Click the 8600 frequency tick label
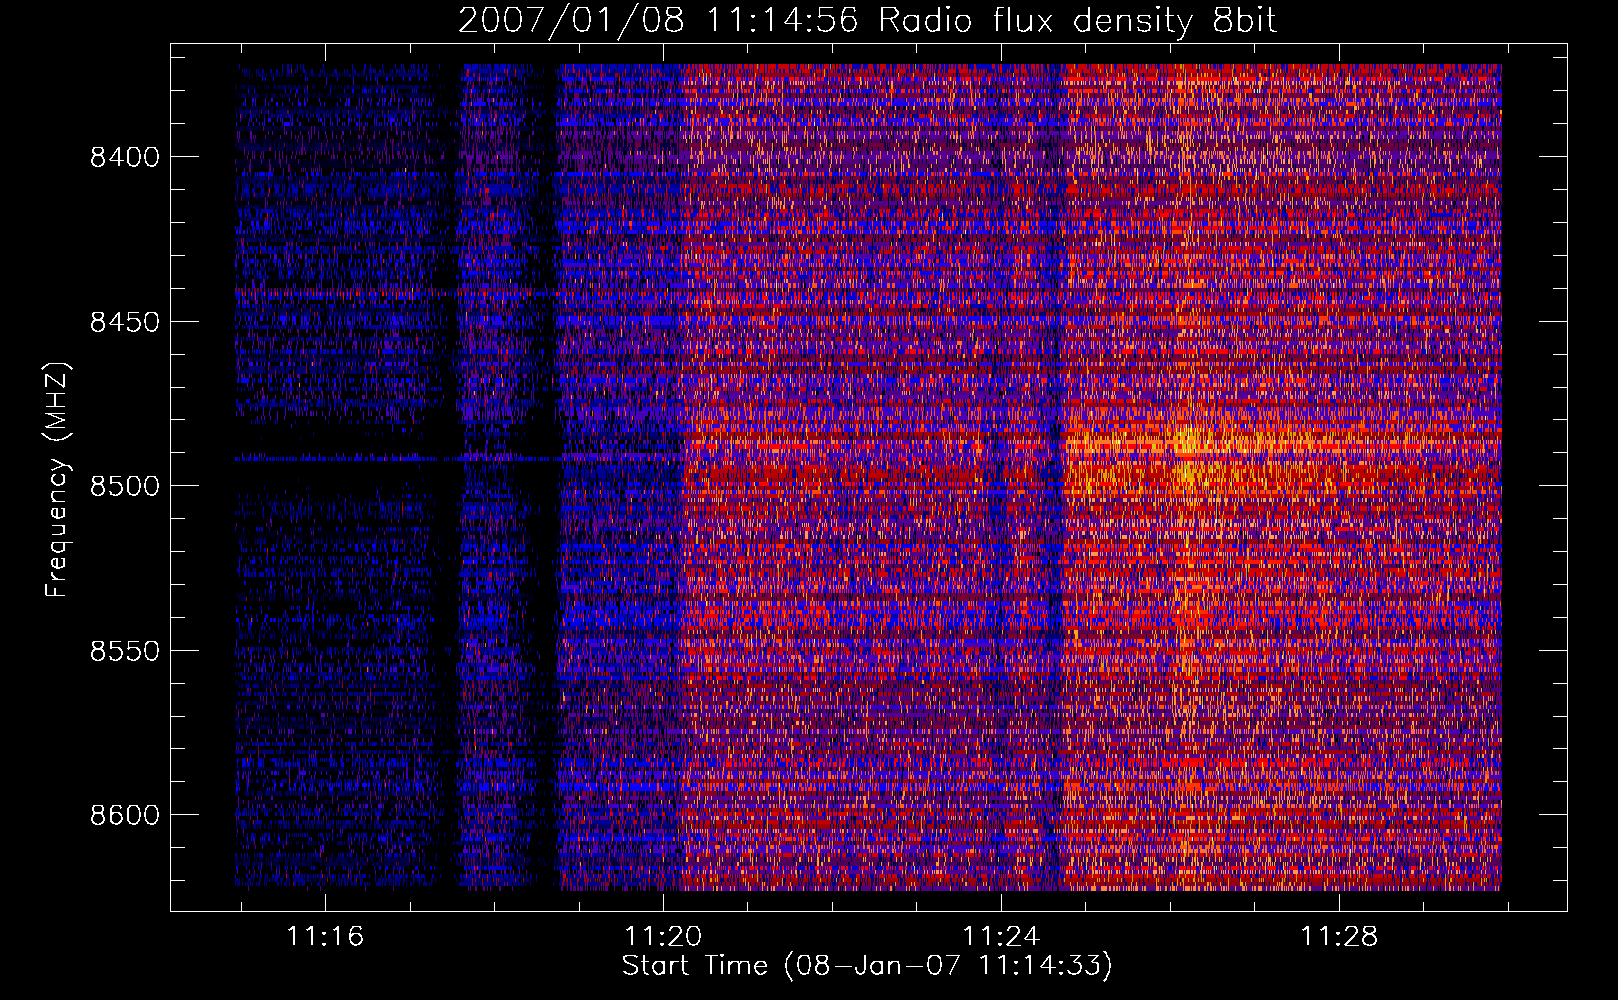 coord(125,815)
